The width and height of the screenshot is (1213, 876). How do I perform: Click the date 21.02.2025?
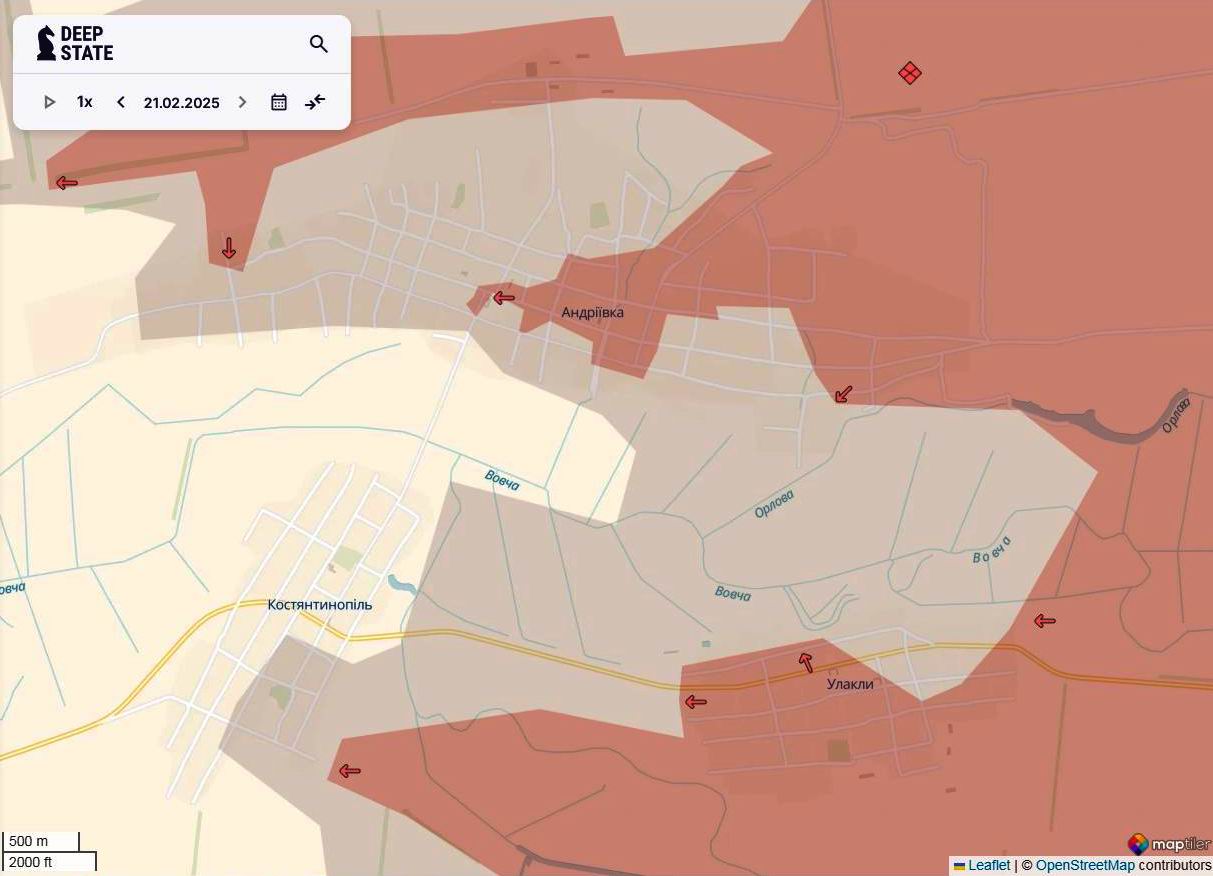(181, 101)
